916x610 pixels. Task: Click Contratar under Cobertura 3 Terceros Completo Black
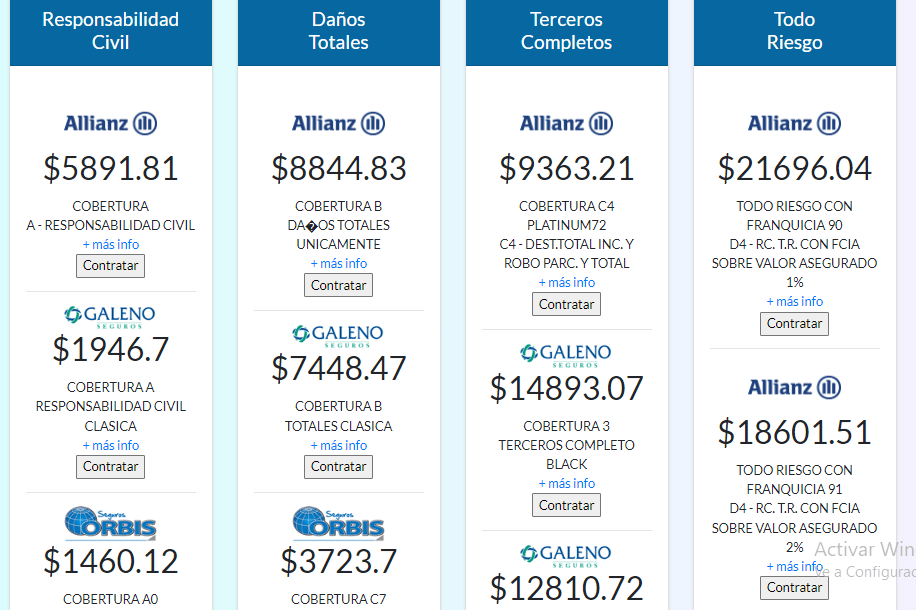tap(566, 504)
